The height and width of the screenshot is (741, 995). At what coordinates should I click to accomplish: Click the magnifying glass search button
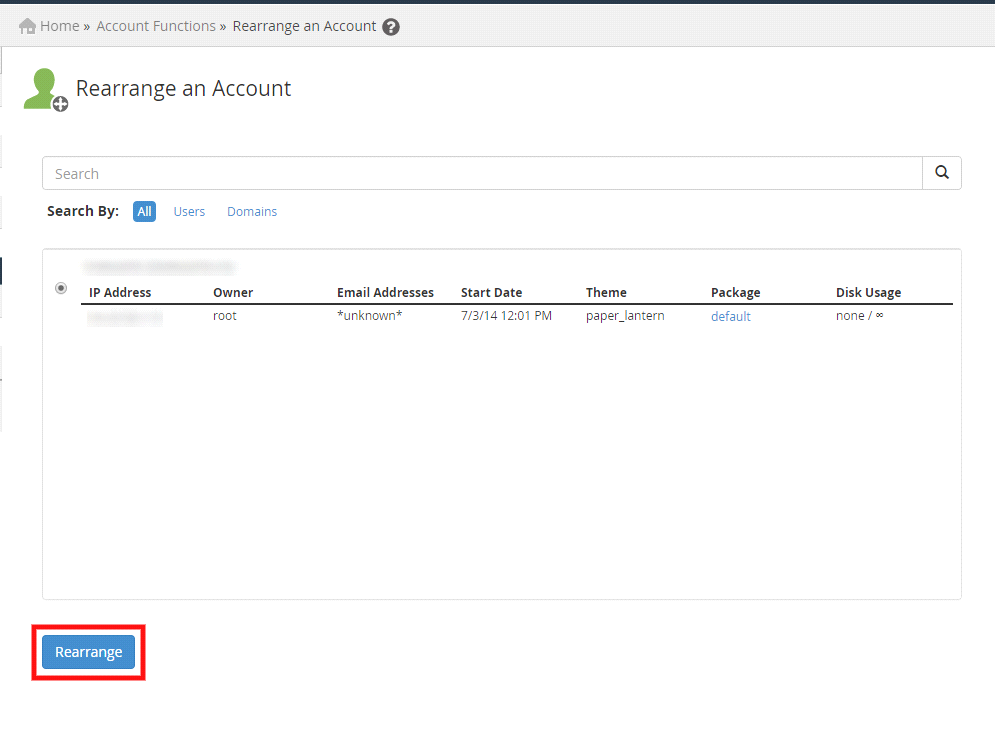(x=942, y=173)
